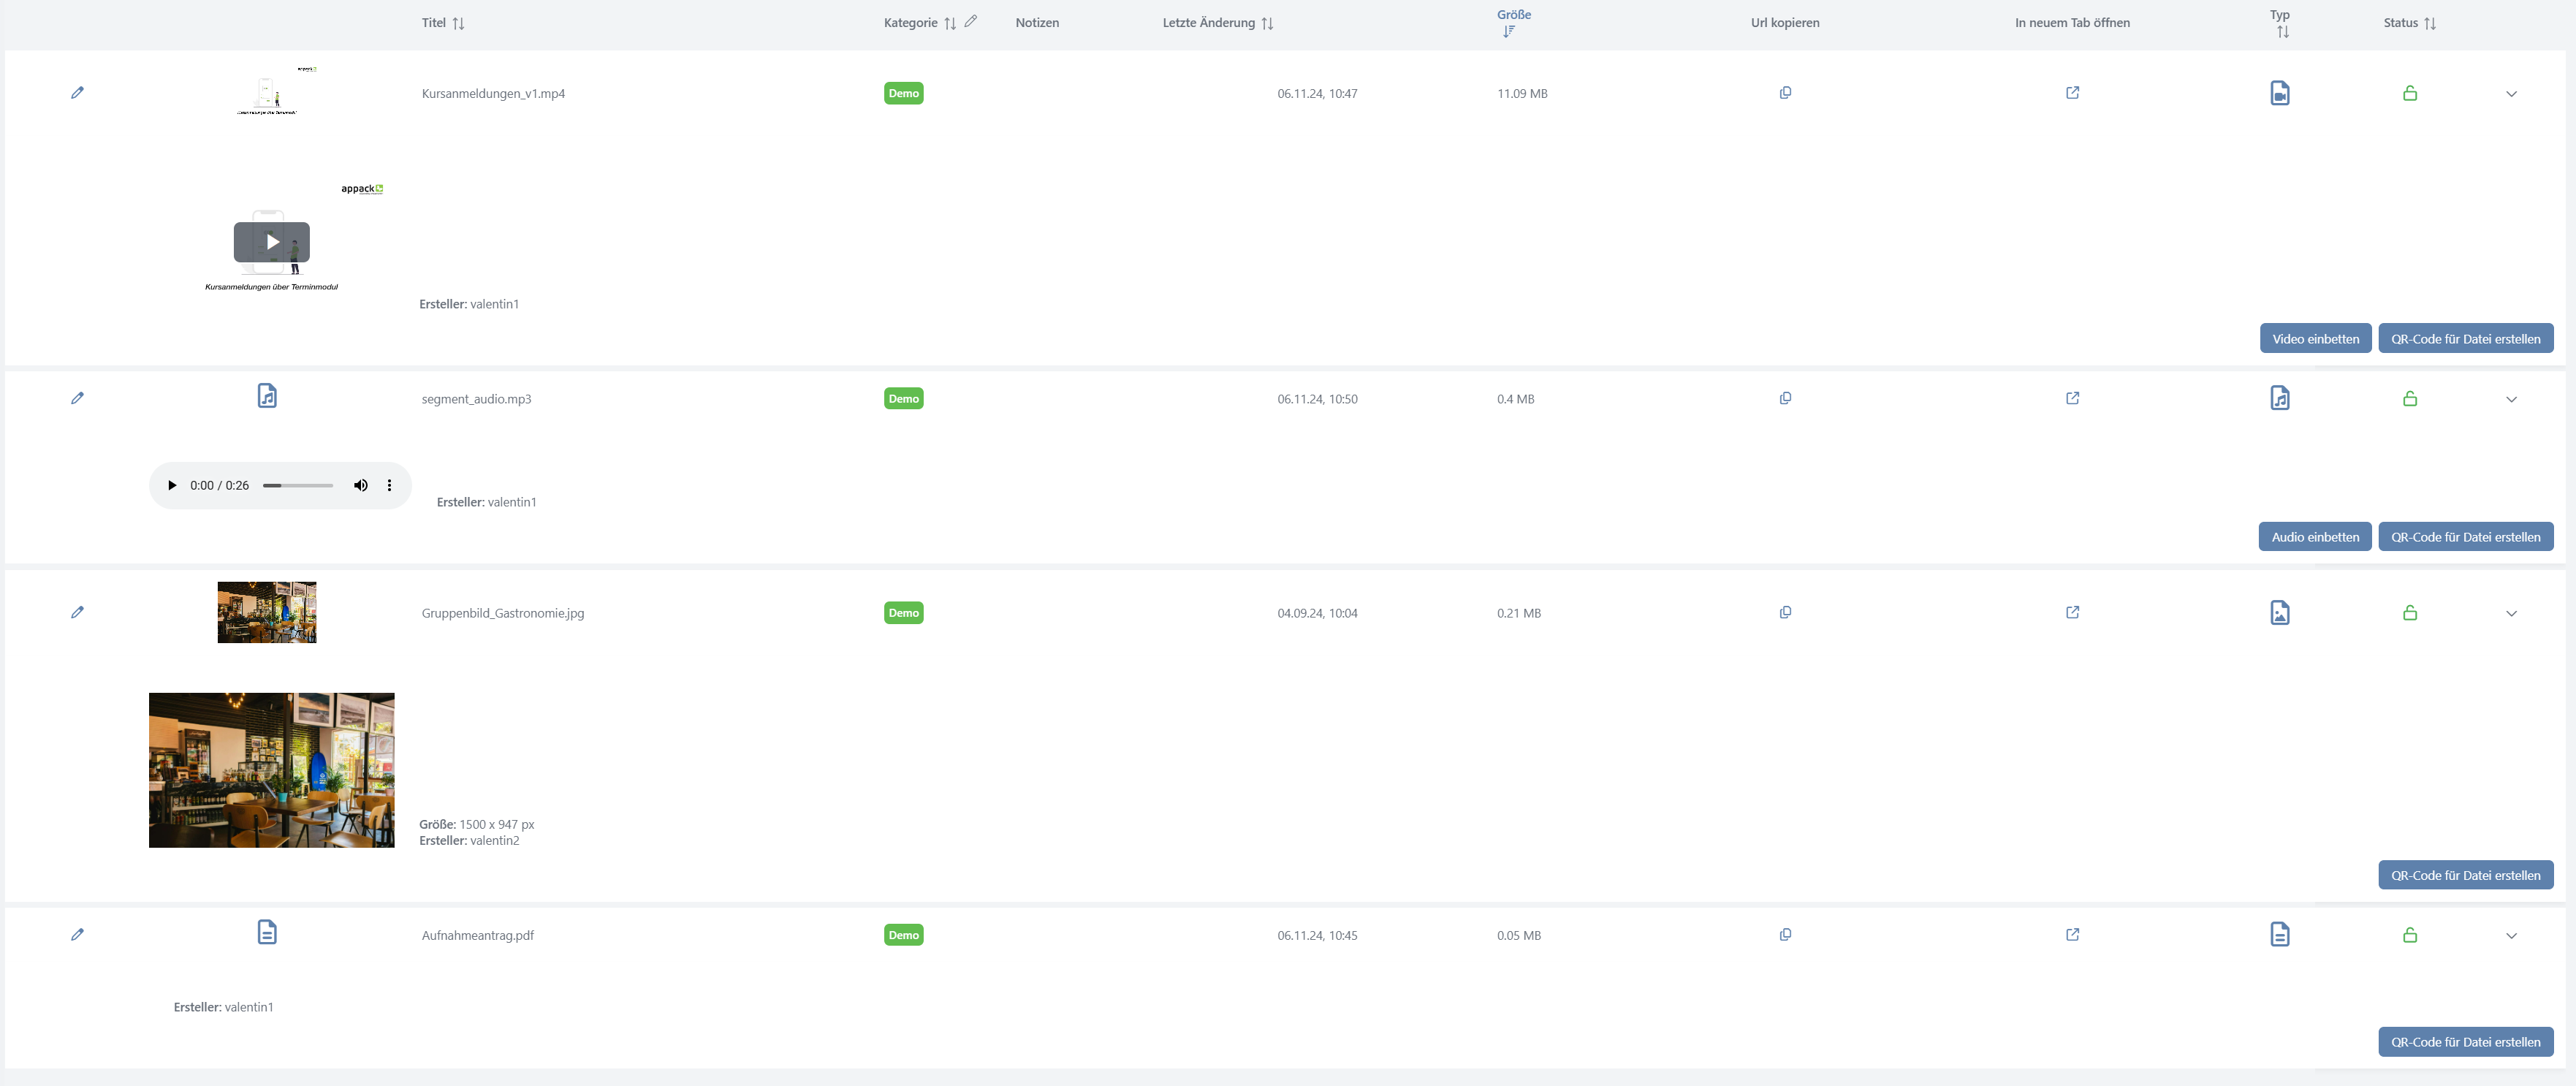The width and height of the screenshot is (2576, 1086).
Task: Edit Gruppenbild_Gastronomie.jpg with its pencil icon
Action: point(77,612)
